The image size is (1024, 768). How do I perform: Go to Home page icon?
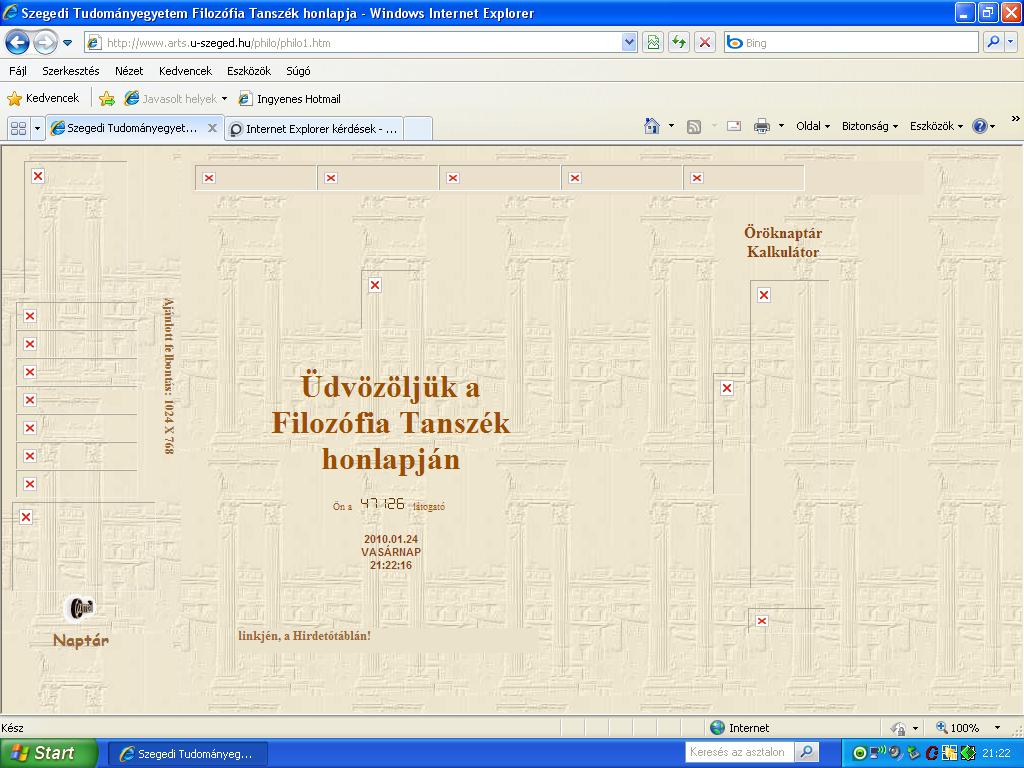click(x=652, y=126)
